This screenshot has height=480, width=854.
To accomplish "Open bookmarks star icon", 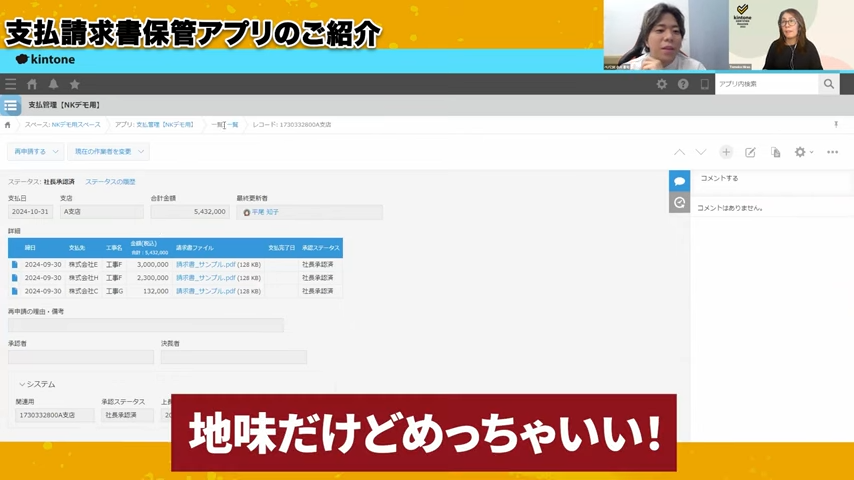I will 75,84.
